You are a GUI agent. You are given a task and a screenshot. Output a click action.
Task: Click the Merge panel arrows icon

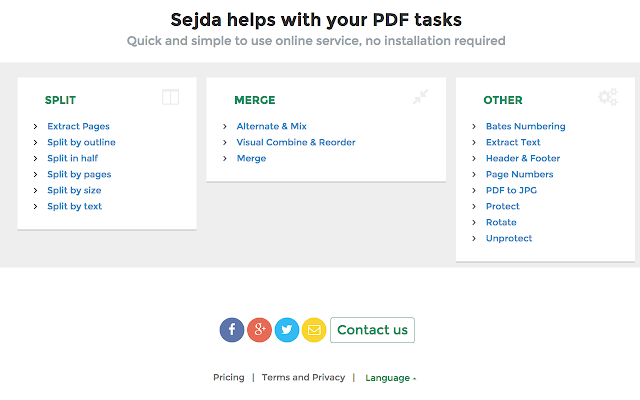coord(420,97)
